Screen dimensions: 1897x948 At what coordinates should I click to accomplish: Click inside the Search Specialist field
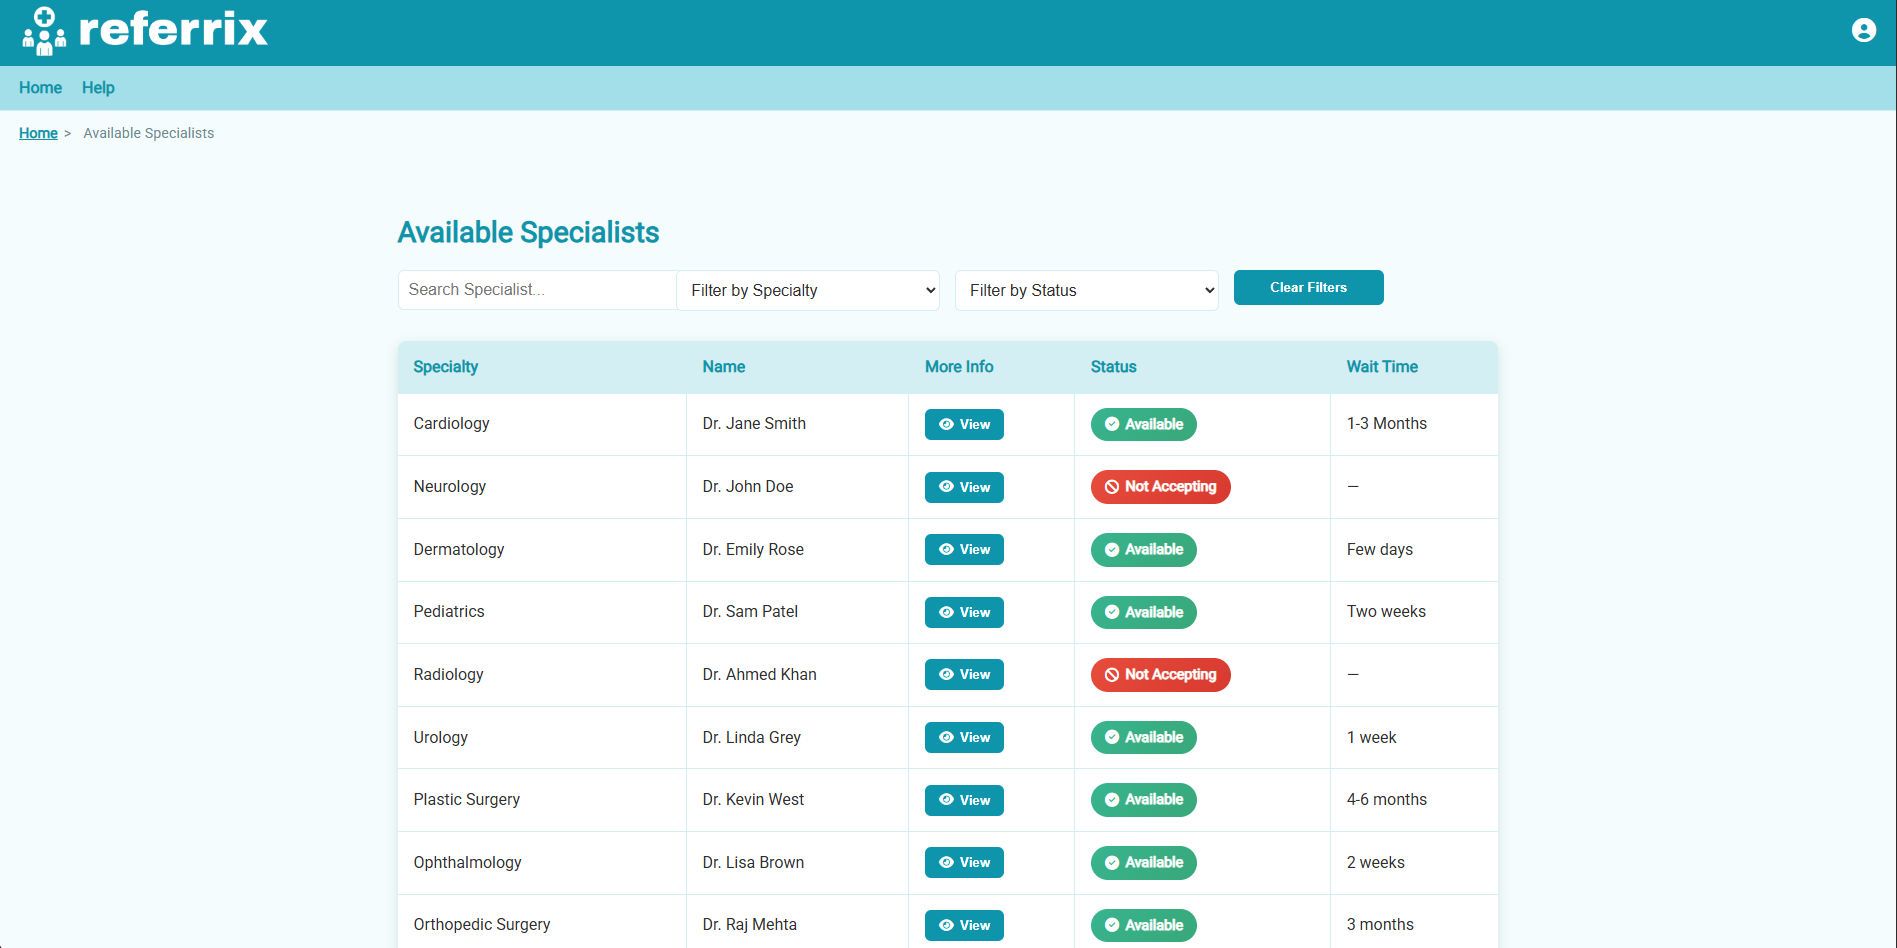coord(536,290)
